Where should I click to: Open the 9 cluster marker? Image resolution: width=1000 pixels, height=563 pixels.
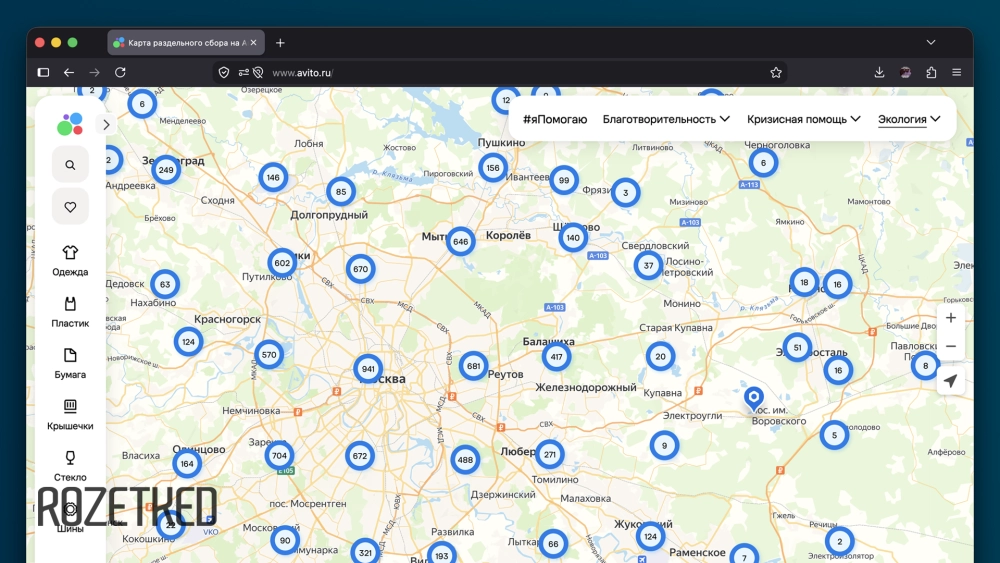click(x=665, y=446)
